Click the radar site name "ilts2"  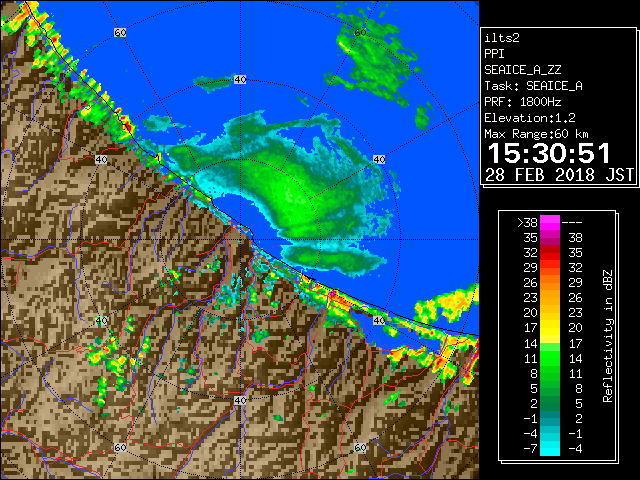click(502, 38)
